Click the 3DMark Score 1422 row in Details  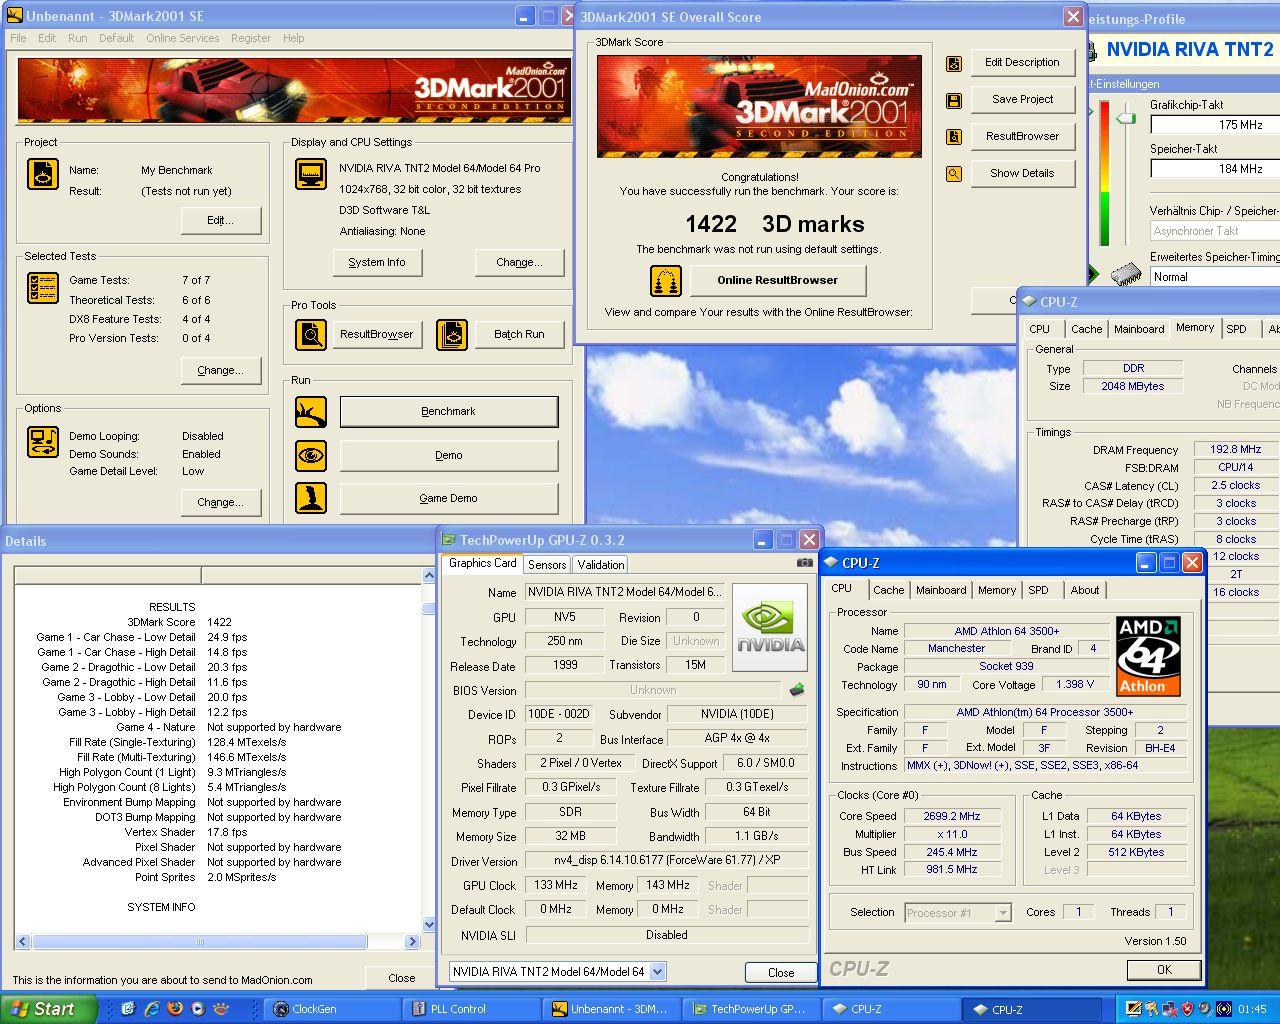[179, 622]
